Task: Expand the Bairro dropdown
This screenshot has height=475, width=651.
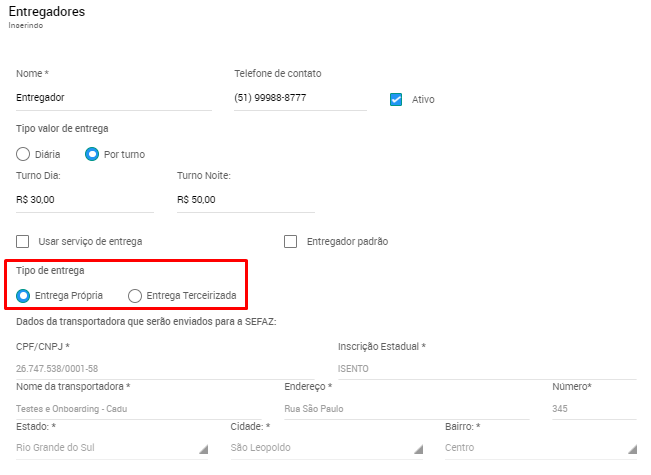Action: [540, 448]
